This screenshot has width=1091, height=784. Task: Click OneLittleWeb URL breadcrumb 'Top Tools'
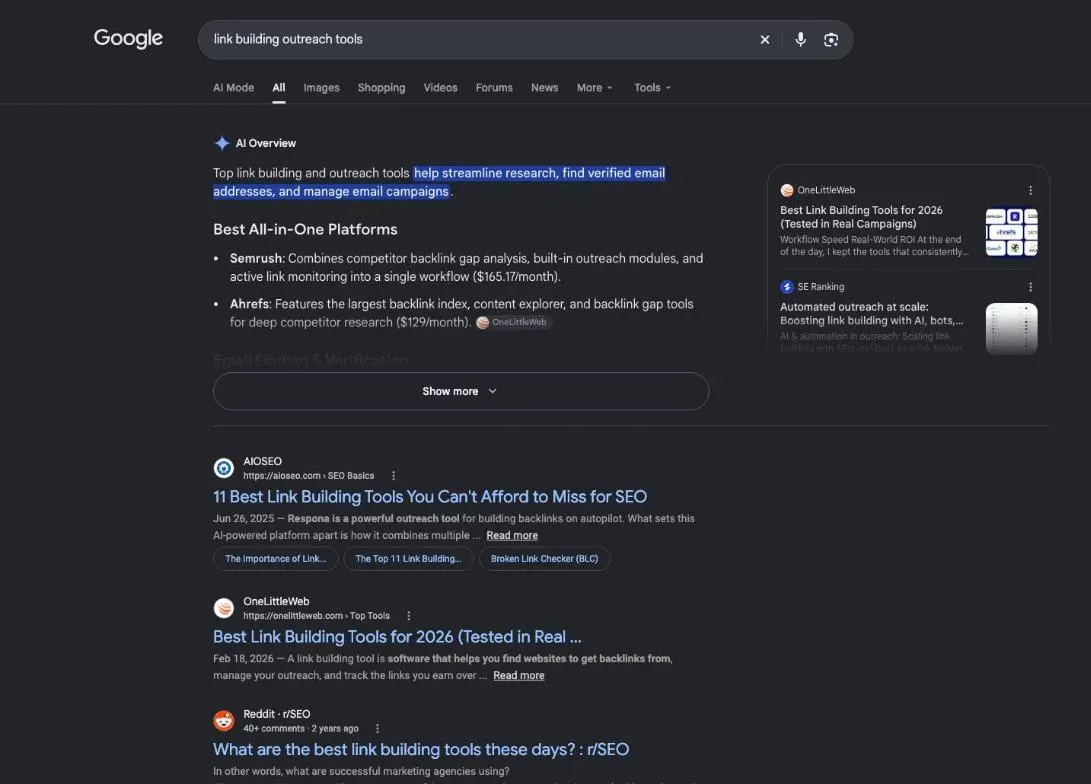coord(369,616)
